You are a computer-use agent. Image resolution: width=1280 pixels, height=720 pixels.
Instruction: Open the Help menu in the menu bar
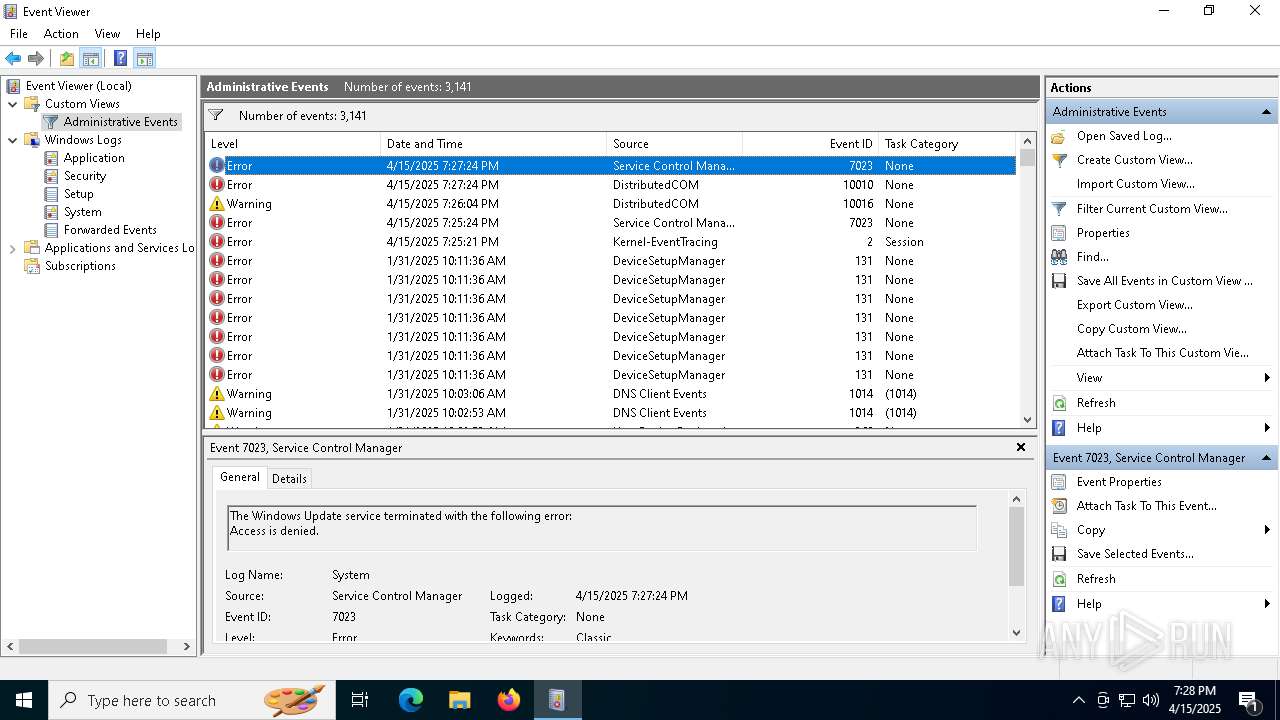[x=148, y=34]
